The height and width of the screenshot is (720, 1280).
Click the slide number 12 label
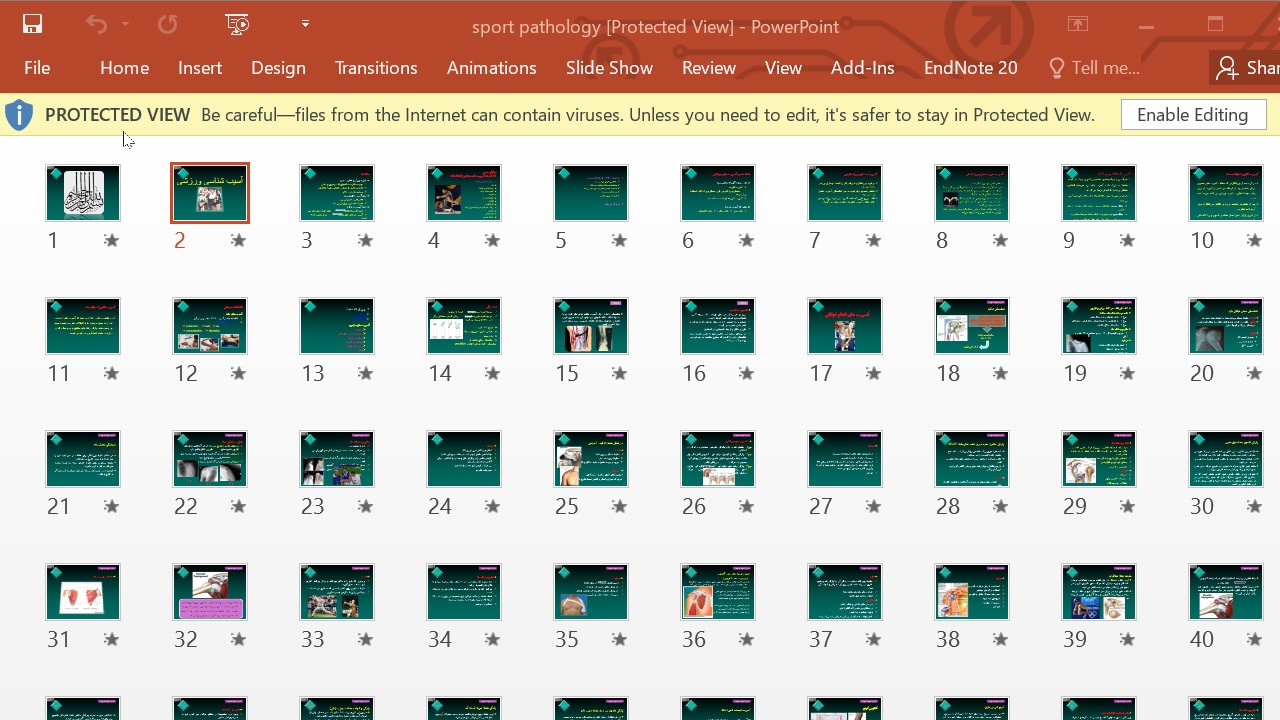pos(186,373)
